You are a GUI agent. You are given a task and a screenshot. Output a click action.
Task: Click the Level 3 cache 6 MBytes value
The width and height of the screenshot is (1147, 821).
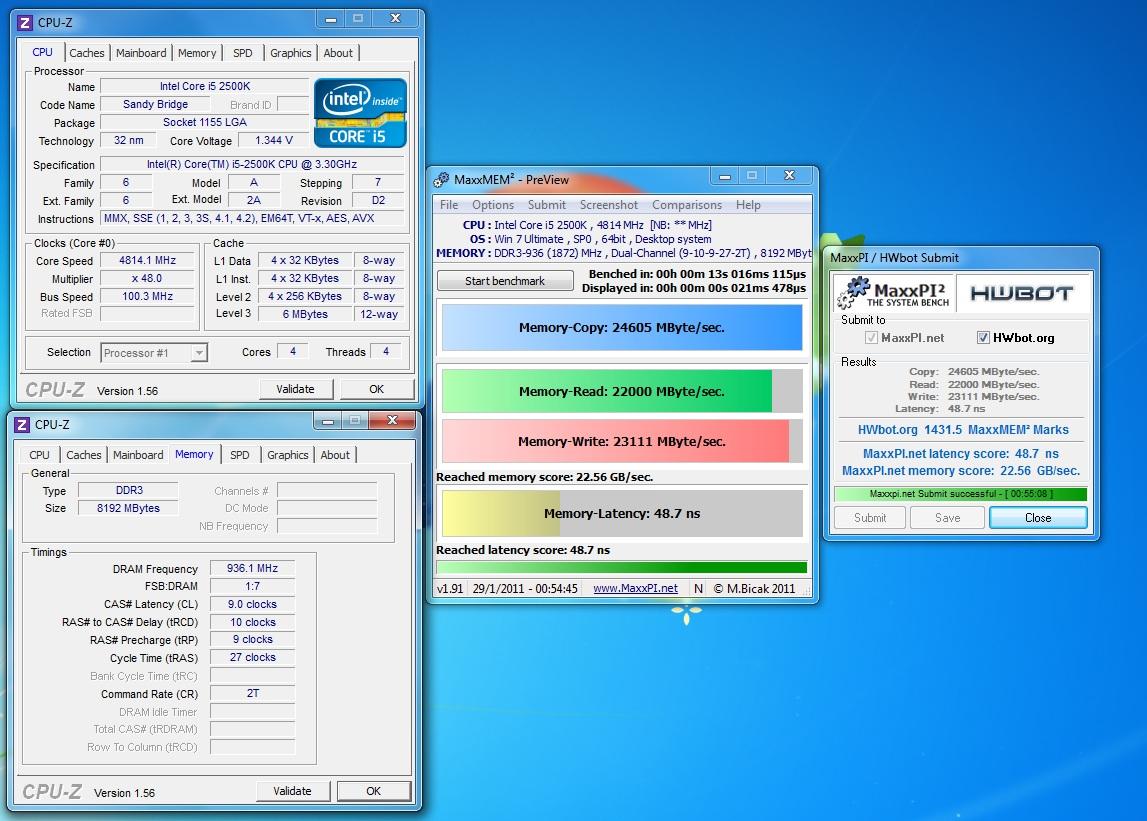point(305,314)
